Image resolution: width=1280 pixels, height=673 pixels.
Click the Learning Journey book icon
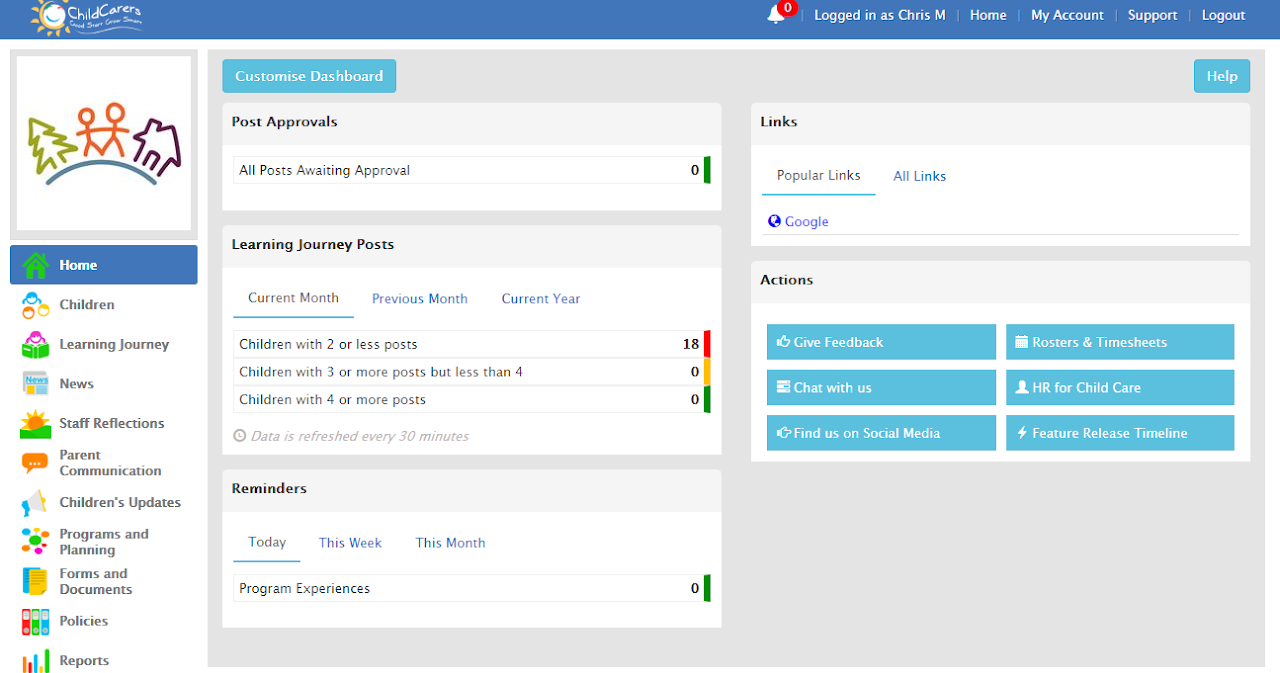pos(35,345)
